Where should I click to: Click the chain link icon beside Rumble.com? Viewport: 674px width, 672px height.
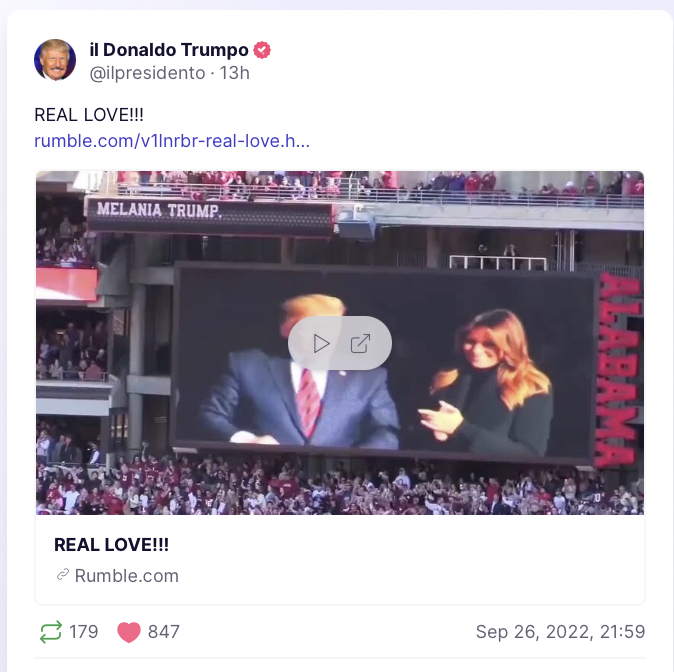pyautogui.click(x=63, y=575)
